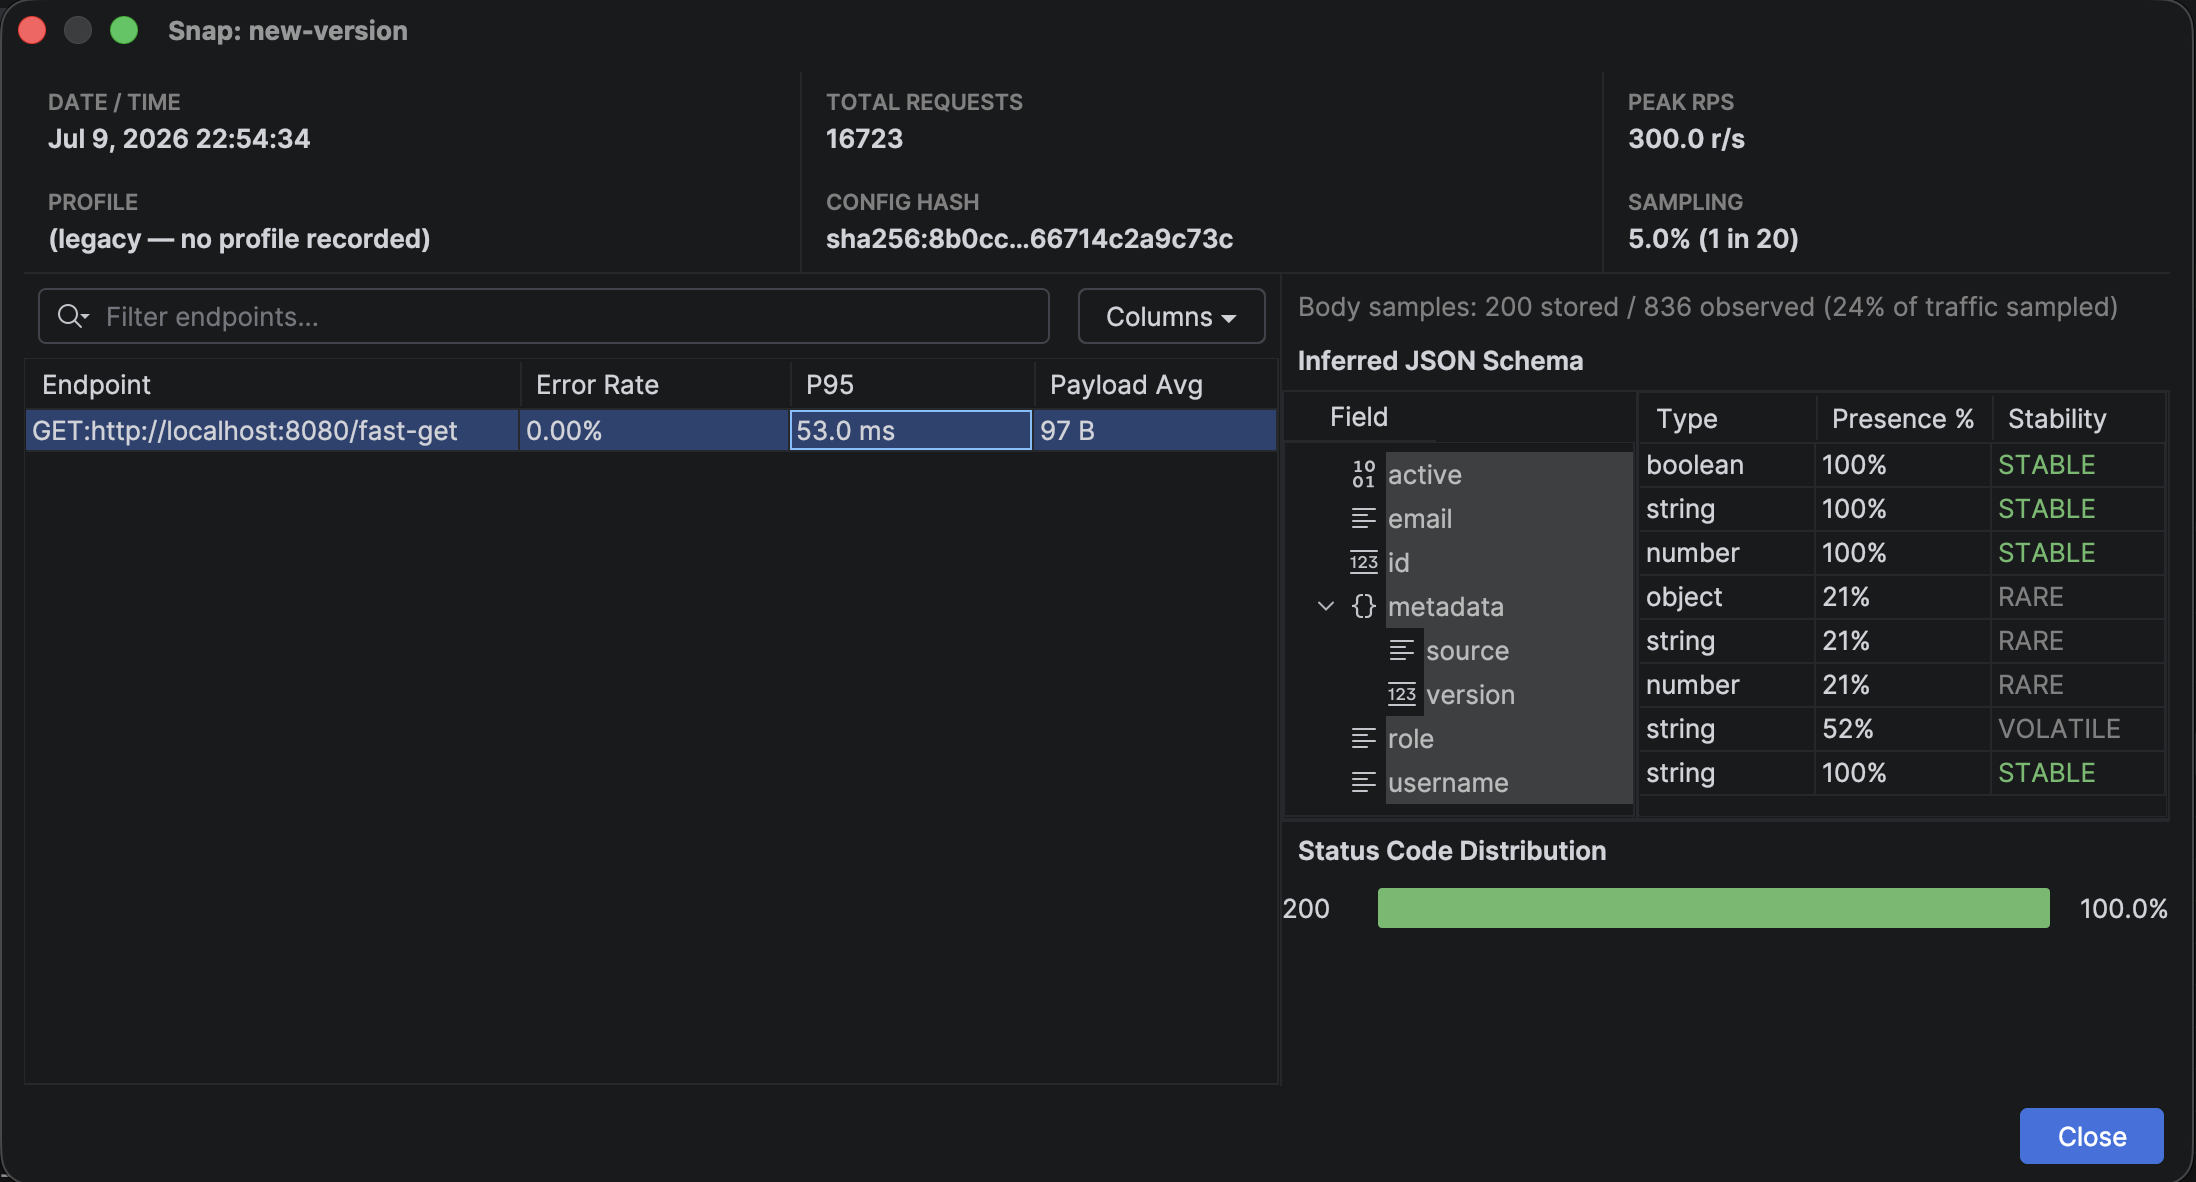The width and height of the screenshot is (2196, 1182).
Task: Click the Close button
Action: (x=2092, y=1136)
